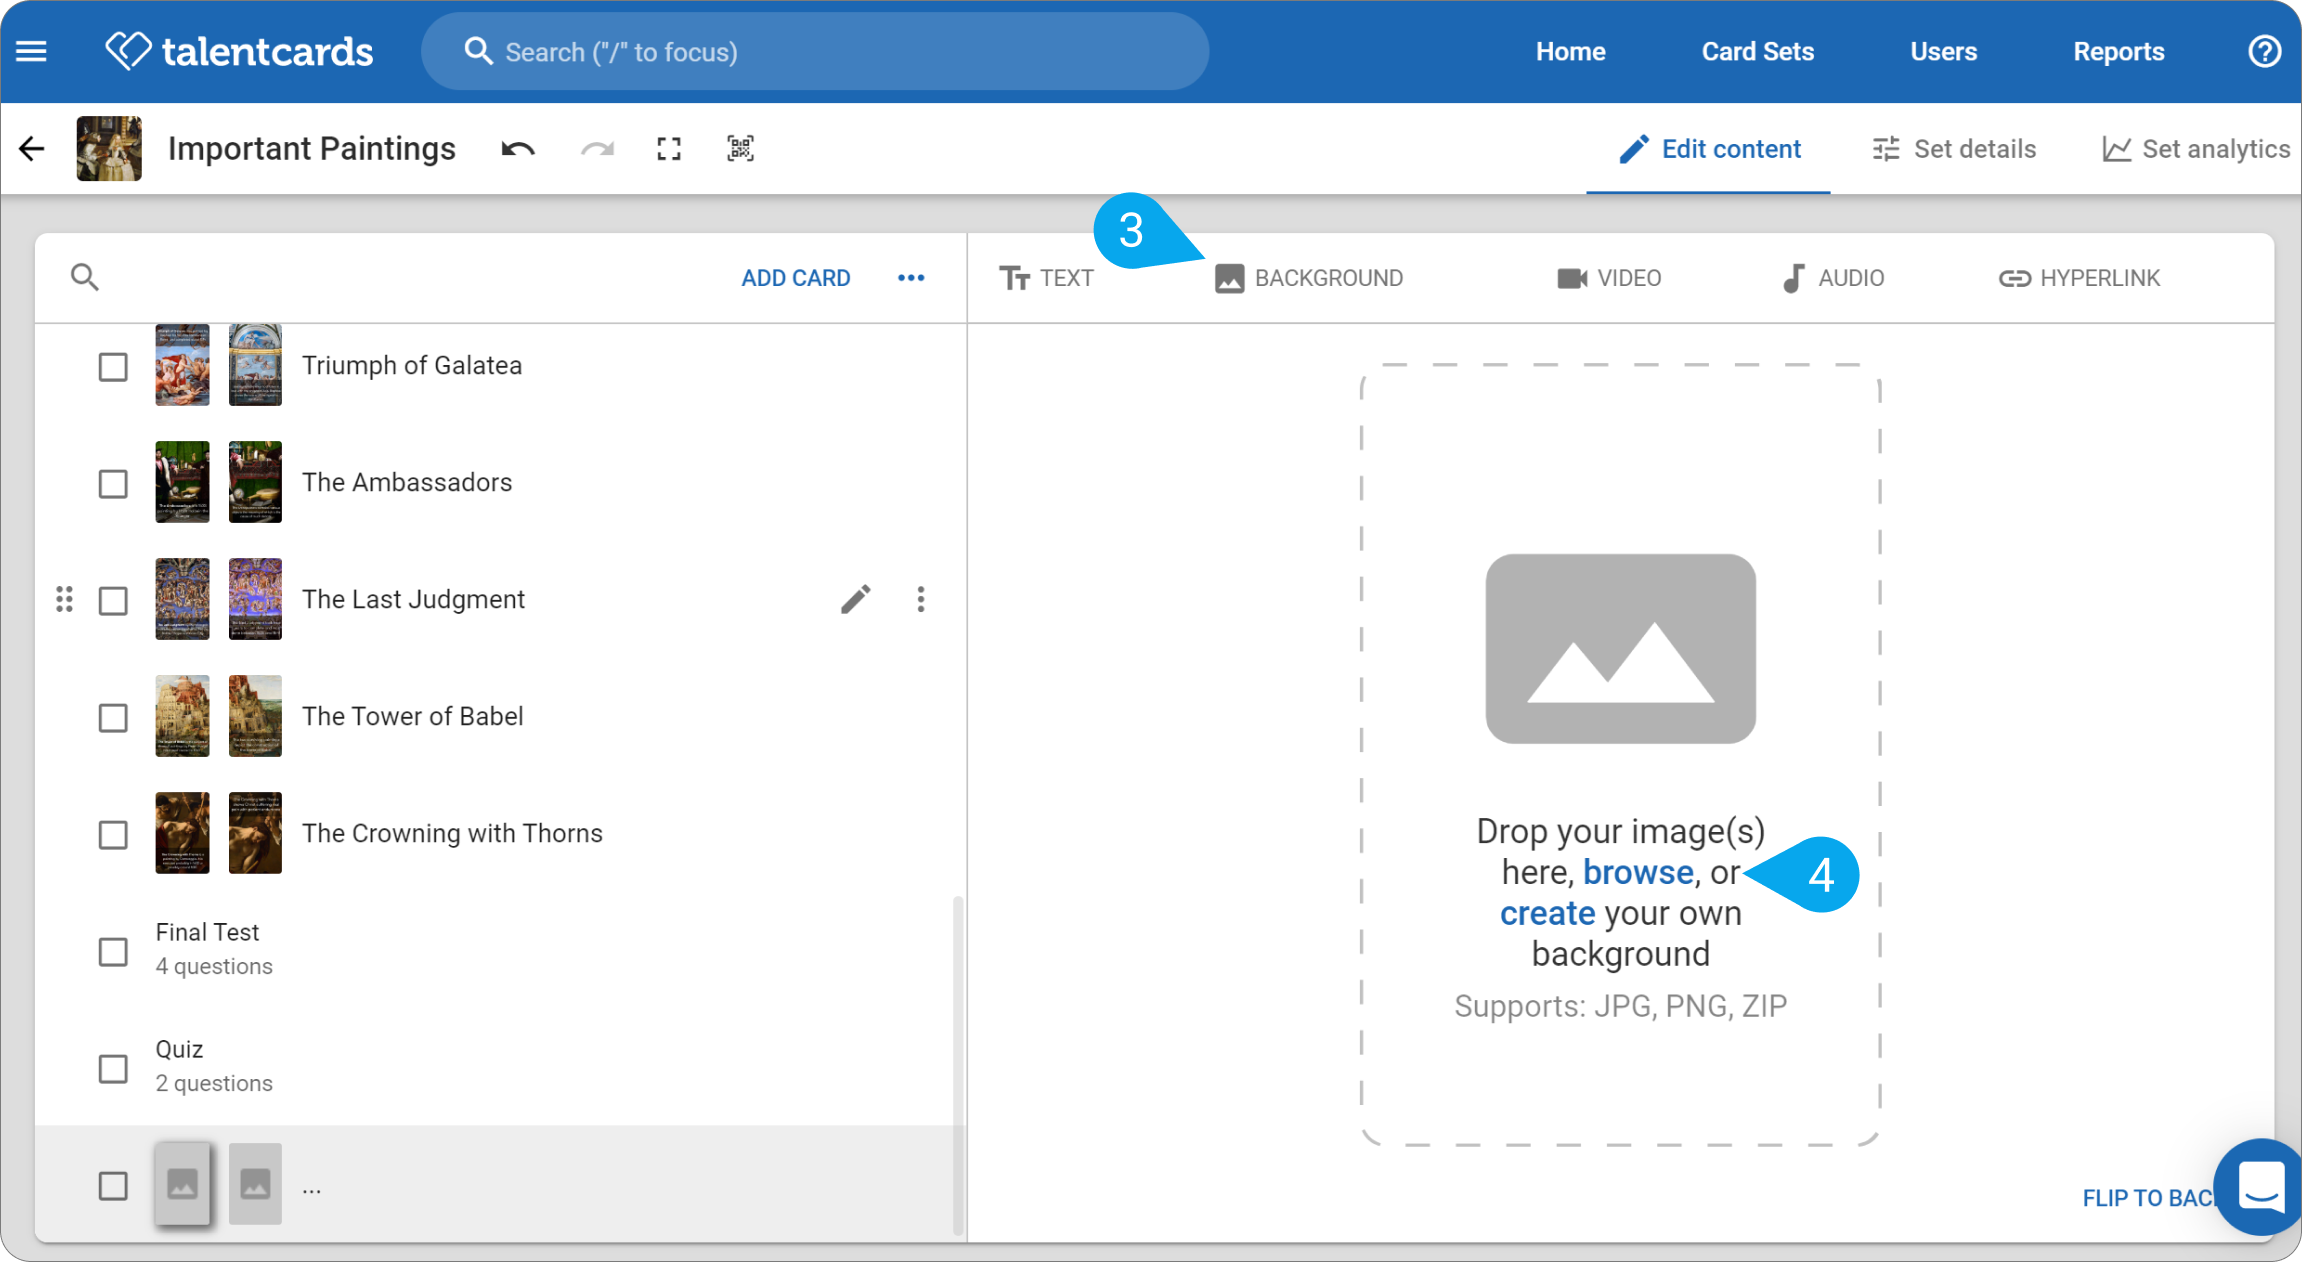
Task: Select The Ambassadors card checkbox
Action: click(113, 484)
